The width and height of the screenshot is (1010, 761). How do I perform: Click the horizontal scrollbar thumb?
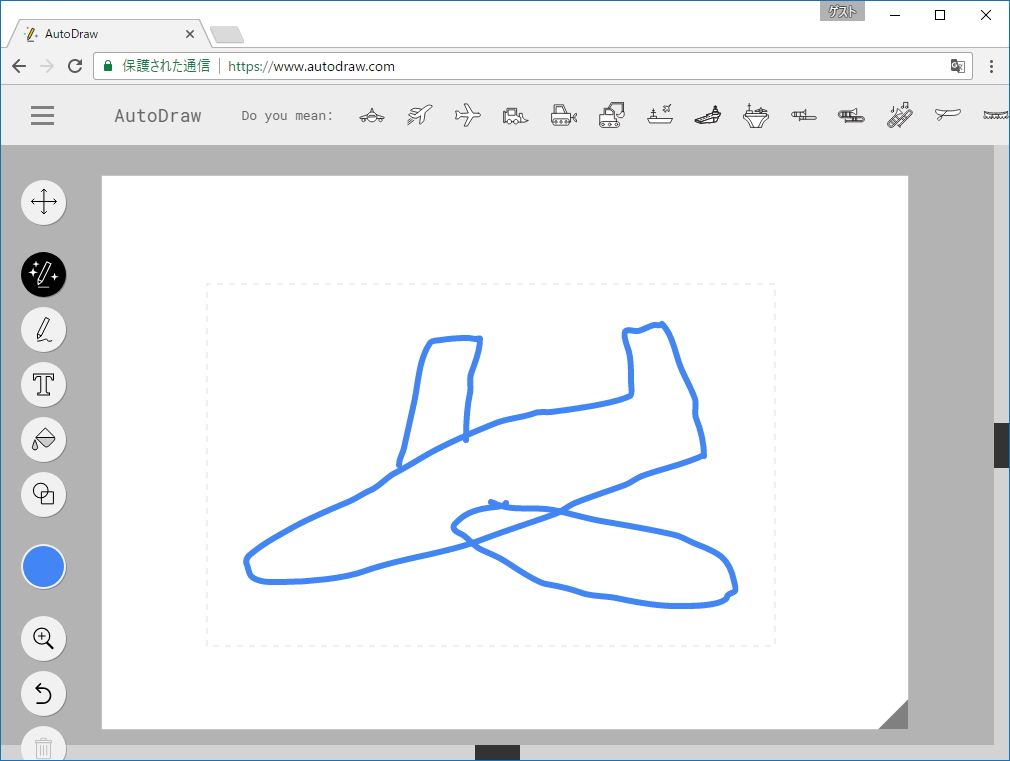(497, 753)
